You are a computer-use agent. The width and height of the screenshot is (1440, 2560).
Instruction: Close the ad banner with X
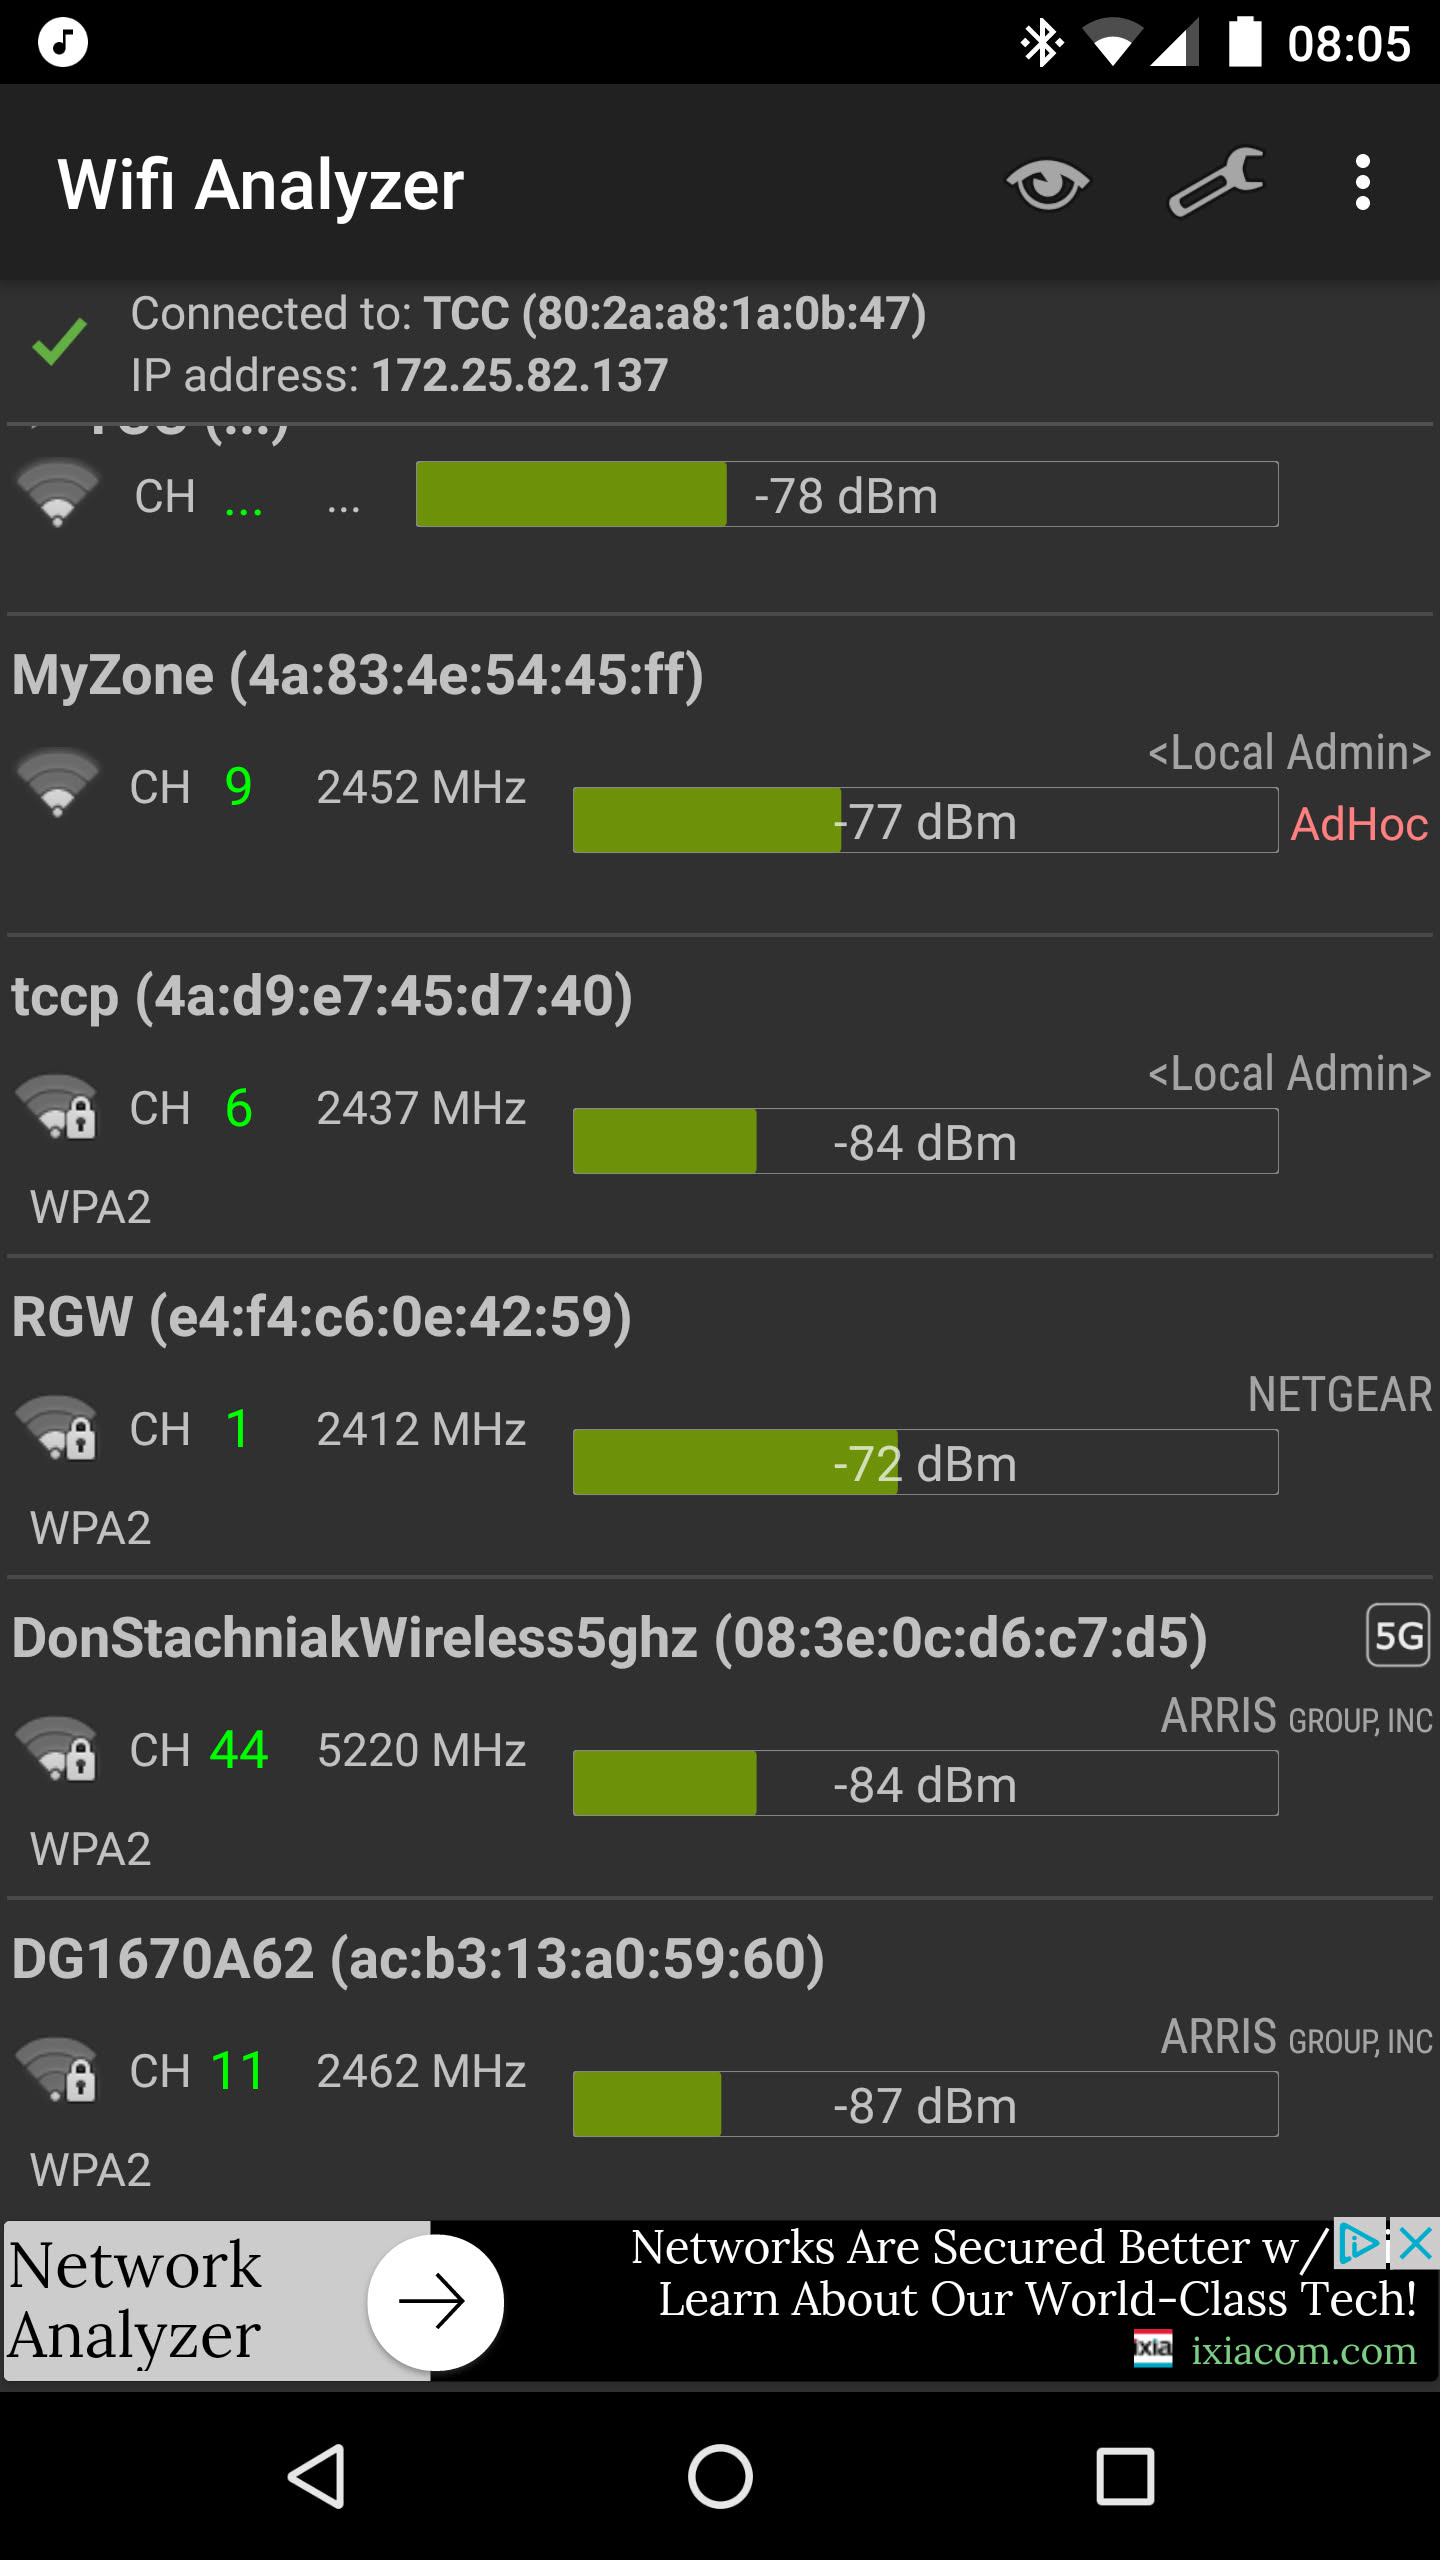(x=1417, y=2244)
